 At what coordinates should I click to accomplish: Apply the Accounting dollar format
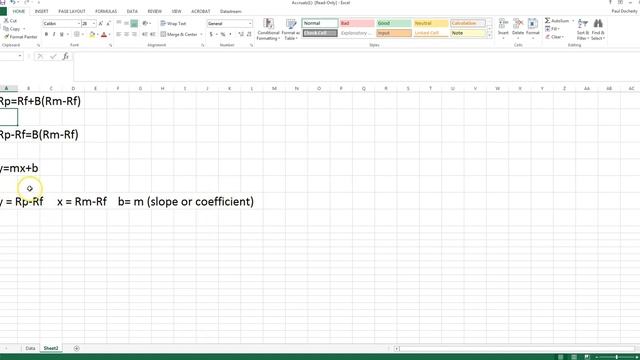pyautogui.click(x=211, y=35)
